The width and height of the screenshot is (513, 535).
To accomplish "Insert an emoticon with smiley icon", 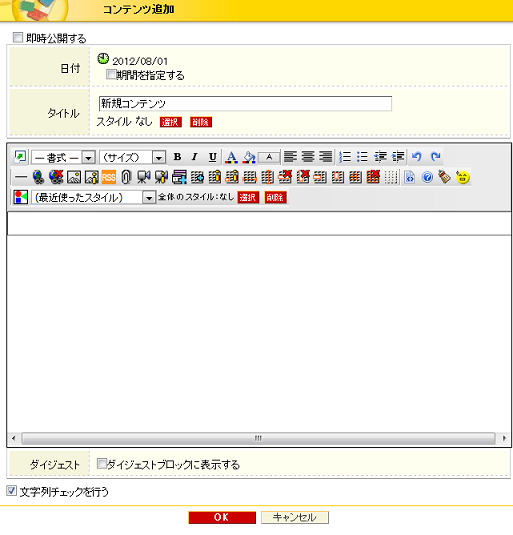I will pos(463,177).
